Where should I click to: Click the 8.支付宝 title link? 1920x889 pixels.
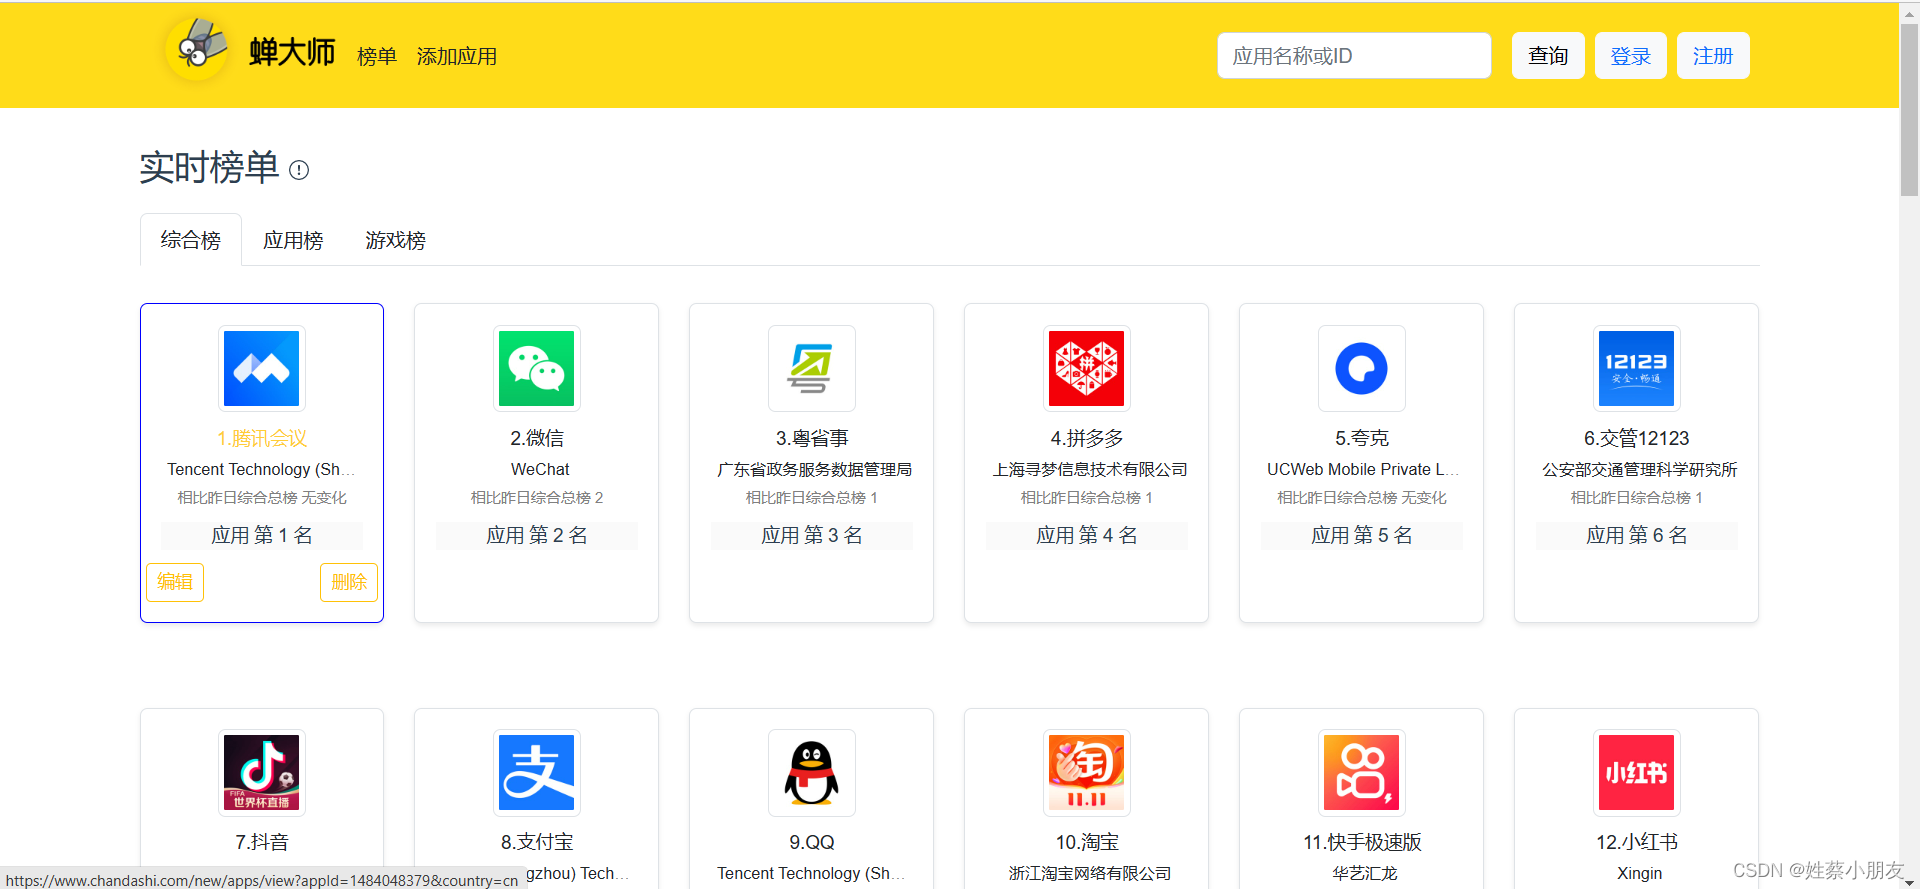[x=537, y=842]
